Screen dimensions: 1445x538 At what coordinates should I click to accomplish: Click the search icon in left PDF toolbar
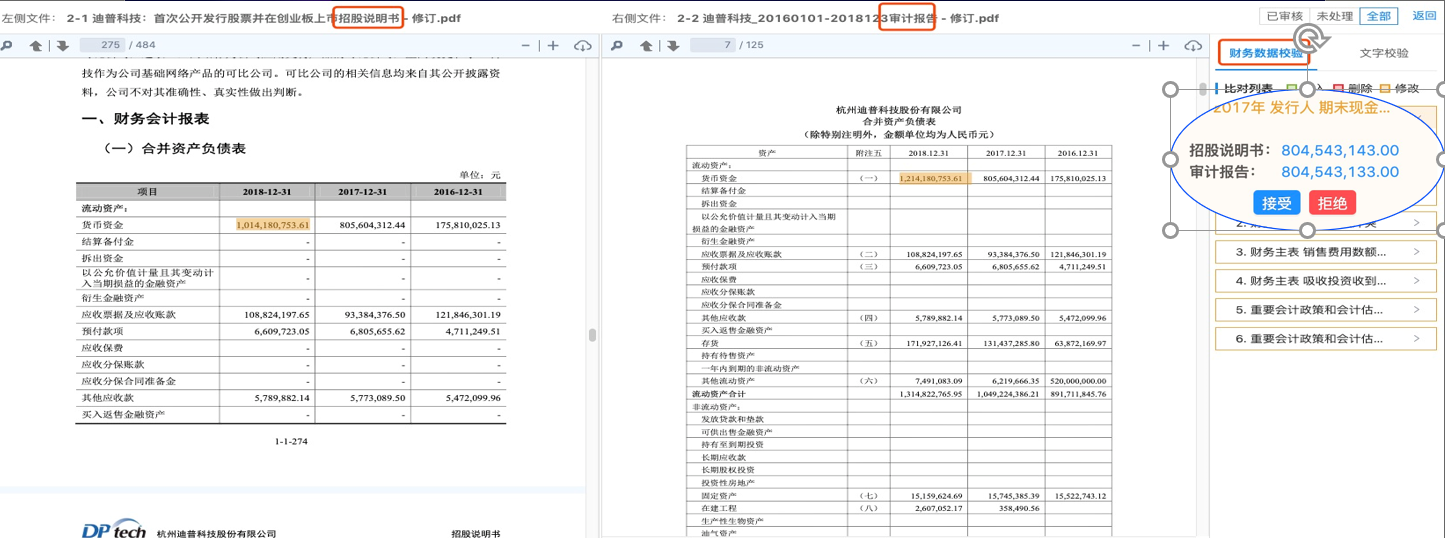click(6, 46)
